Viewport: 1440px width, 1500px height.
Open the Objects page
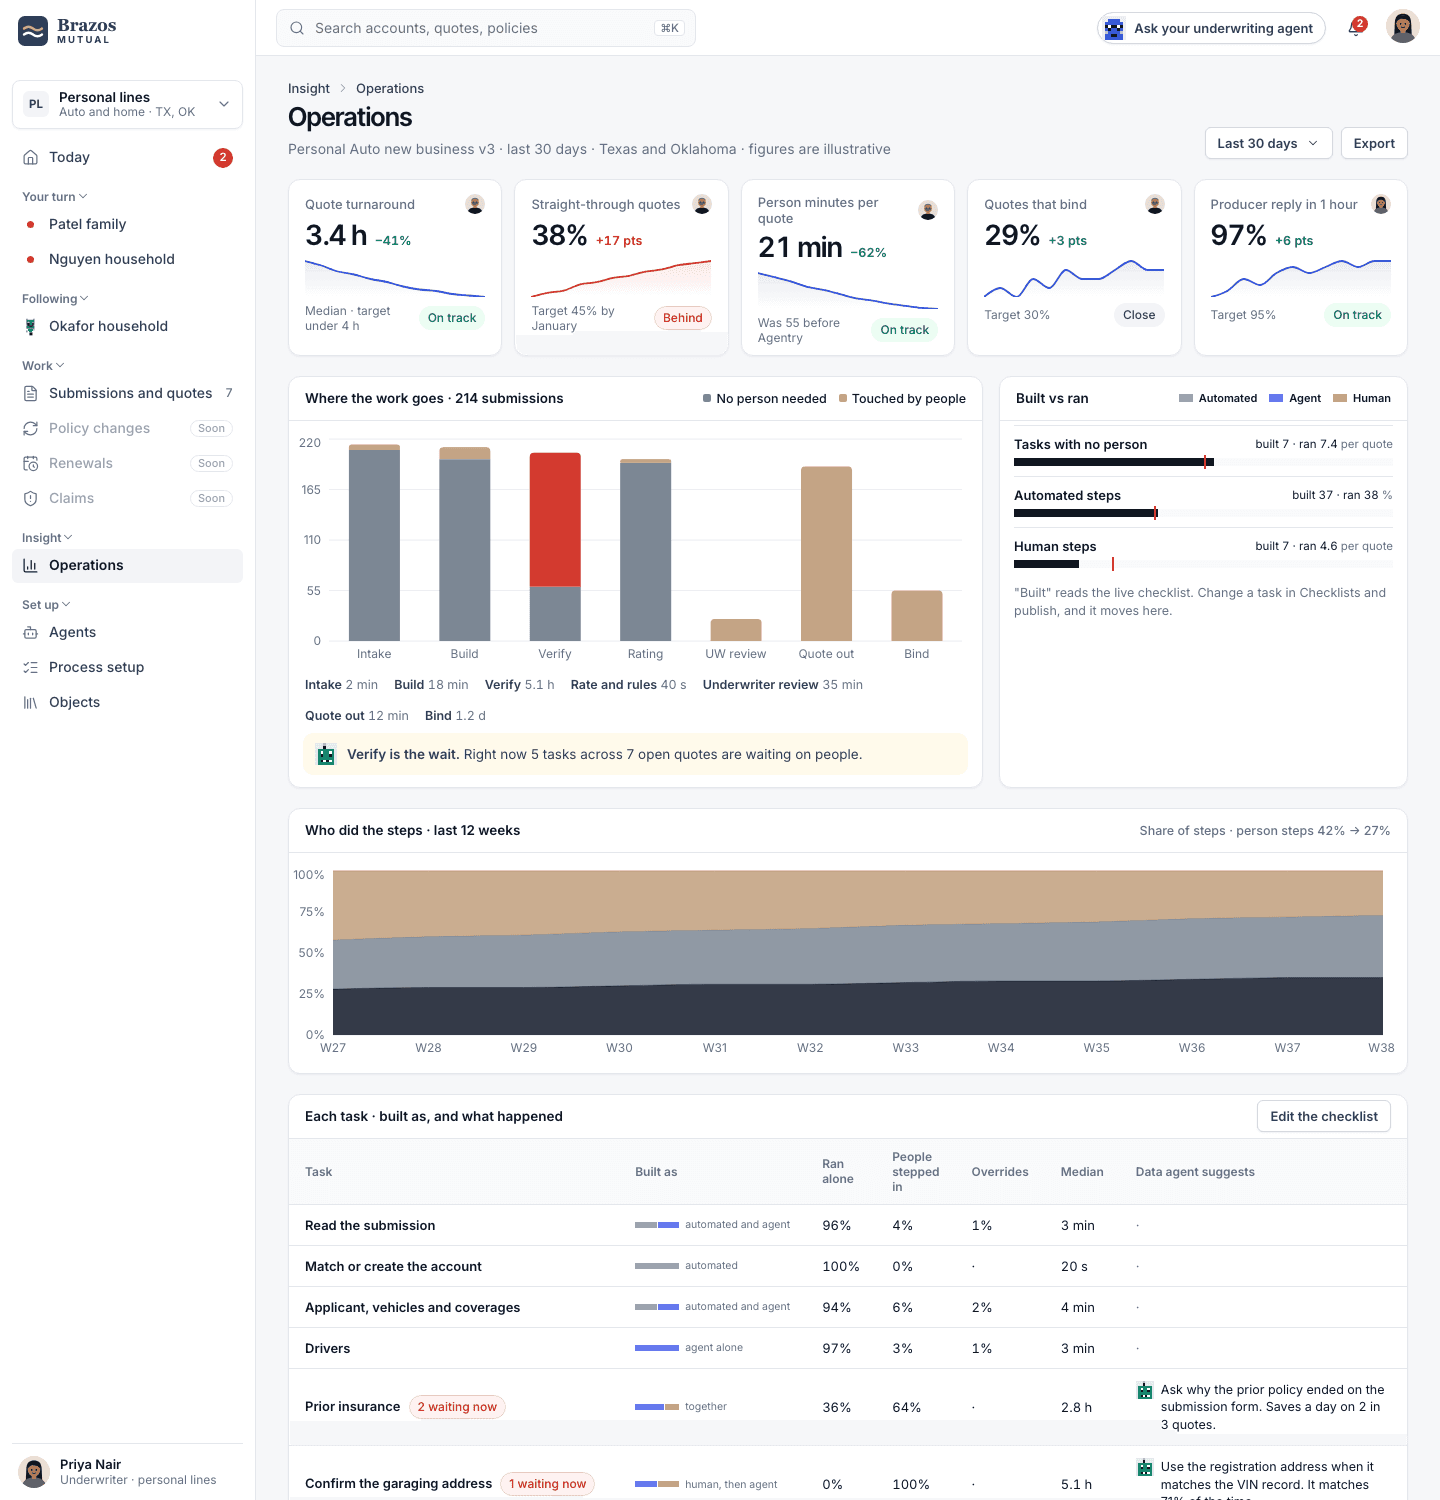pyautogui.click(x=127, y=702)
